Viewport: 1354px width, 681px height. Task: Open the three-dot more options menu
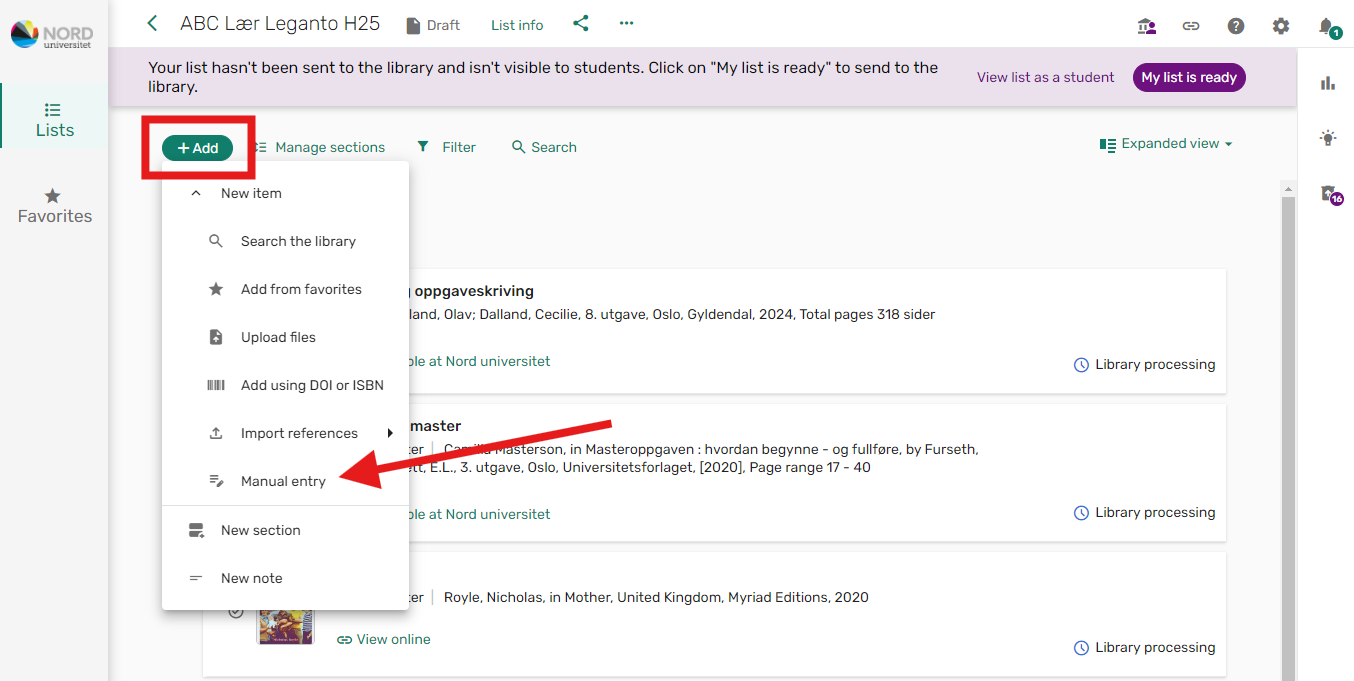coord(627,23)
